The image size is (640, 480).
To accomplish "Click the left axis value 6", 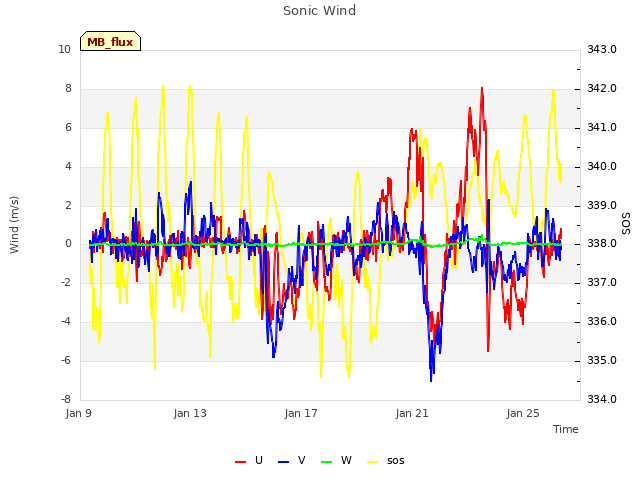I will [68, 128].
